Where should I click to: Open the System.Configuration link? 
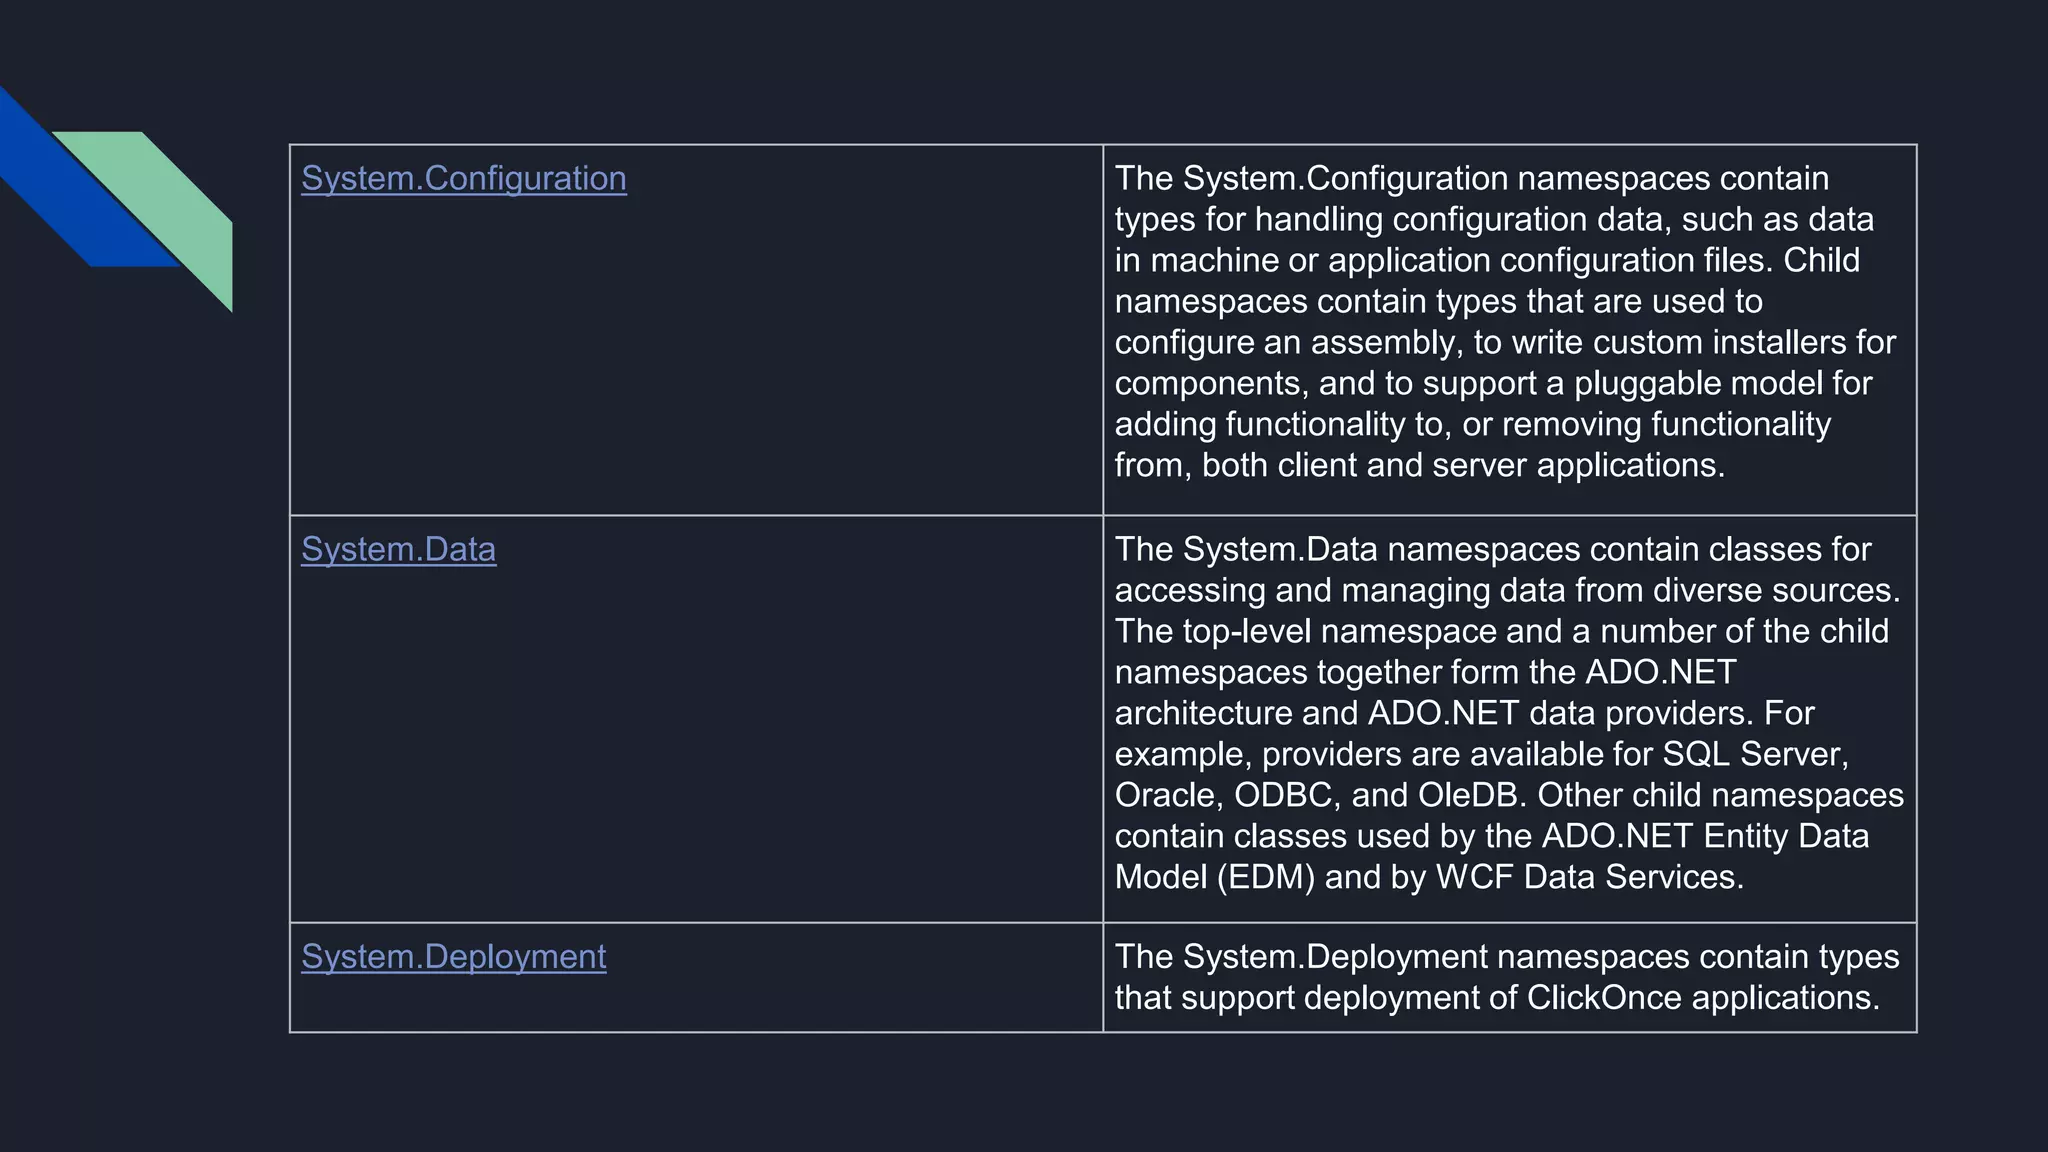(464, 179)
